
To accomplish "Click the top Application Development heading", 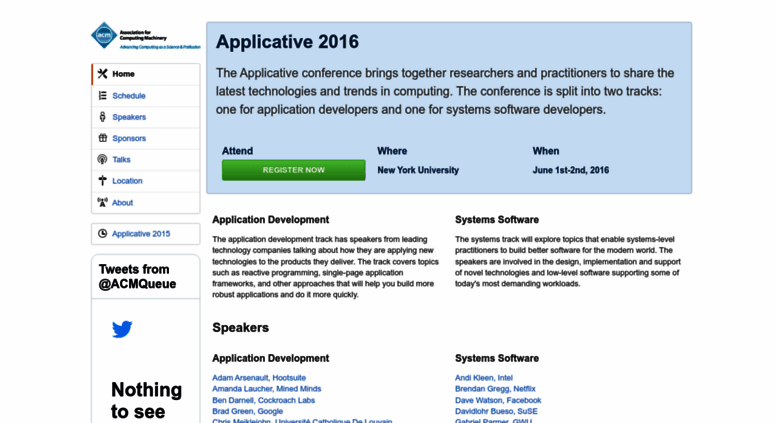I will tap(271, 219).
